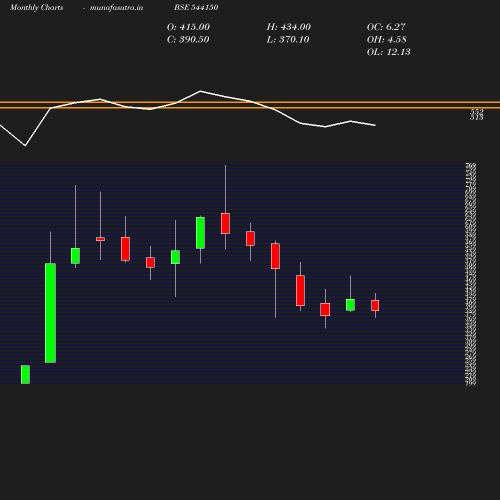Click the close price 'C: 390.50'

pos(188,39)
